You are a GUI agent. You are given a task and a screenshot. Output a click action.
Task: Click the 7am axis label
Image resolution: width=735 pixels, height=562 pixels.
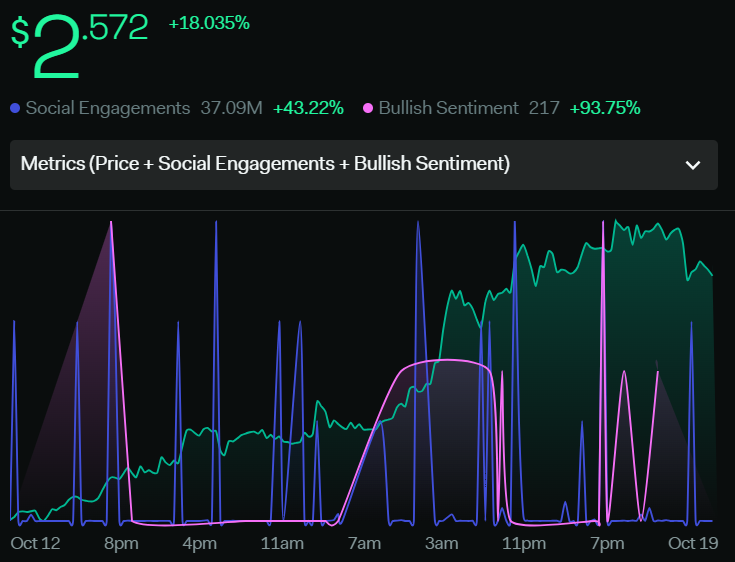click(364, 544)
